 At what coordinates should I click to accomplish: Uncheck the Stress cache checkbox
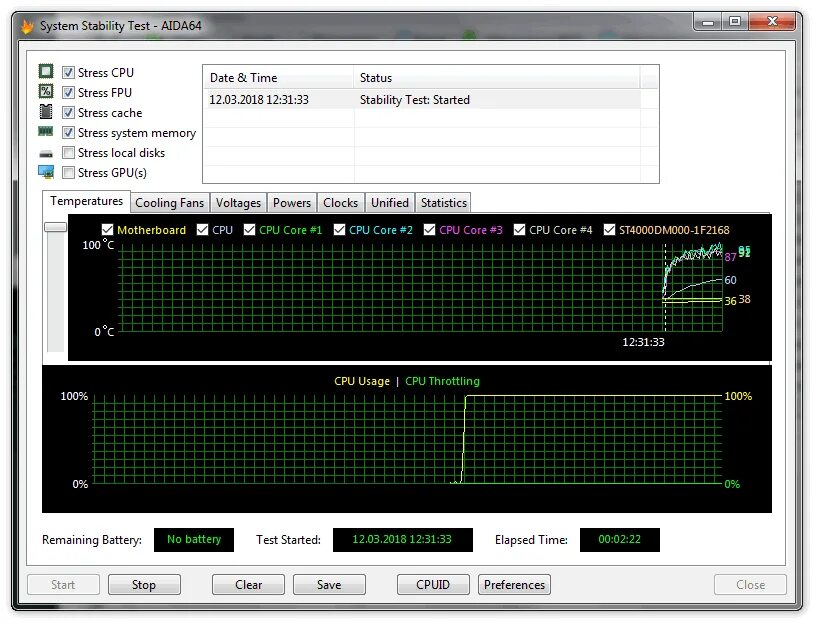pyautogui.click(x=68, y=112)
